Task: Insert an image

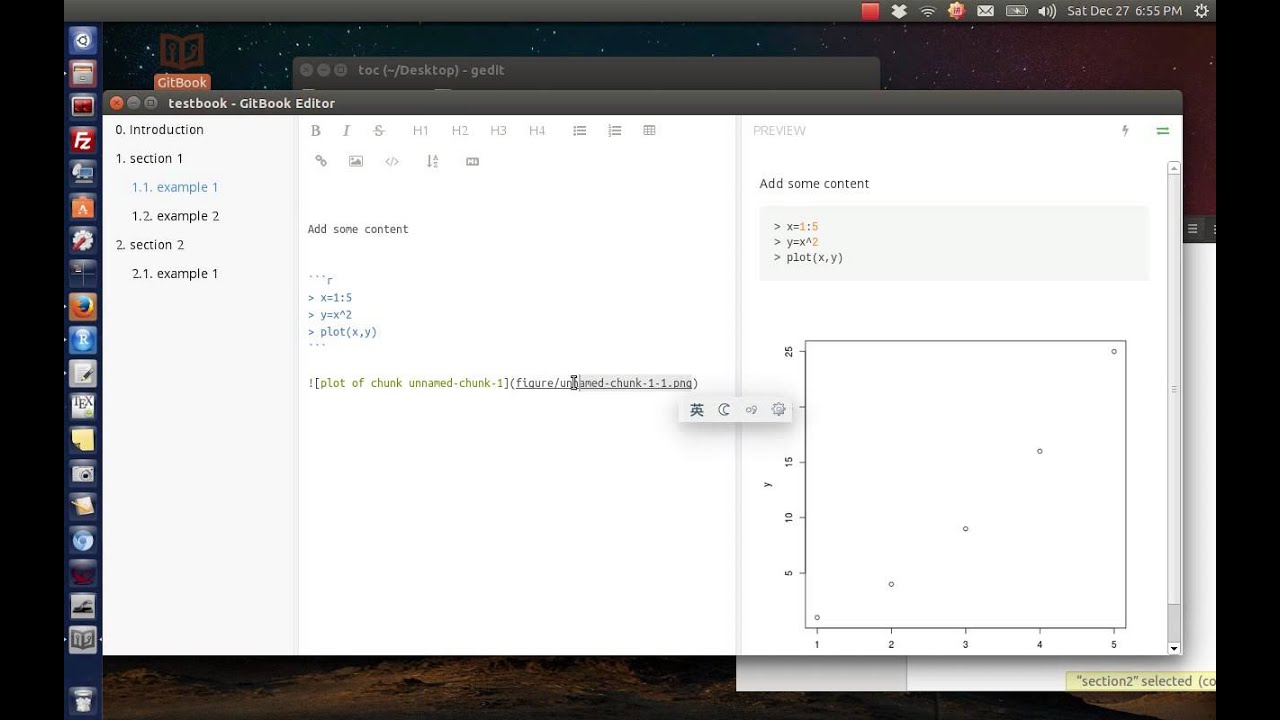Action: 356,161
